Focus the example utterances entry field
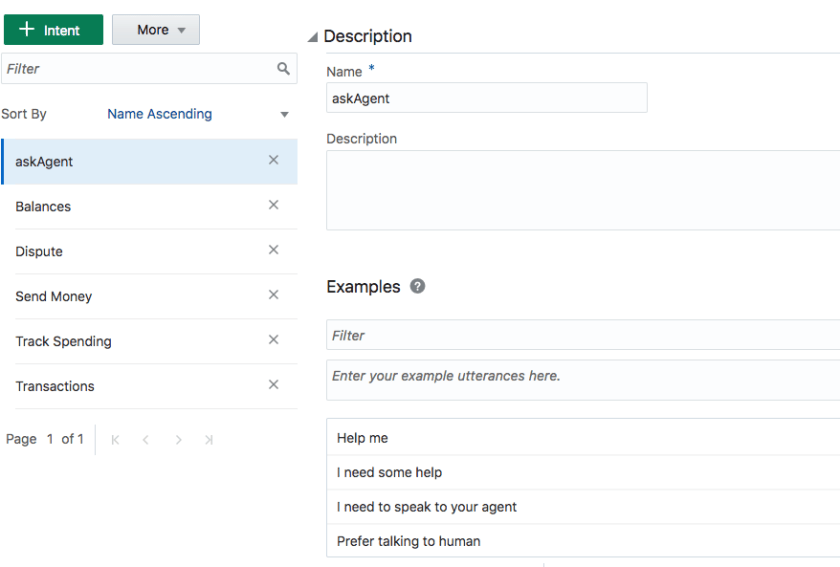This screenshot has width=840, height=567. pyautogui.click(x=580, y=377)
